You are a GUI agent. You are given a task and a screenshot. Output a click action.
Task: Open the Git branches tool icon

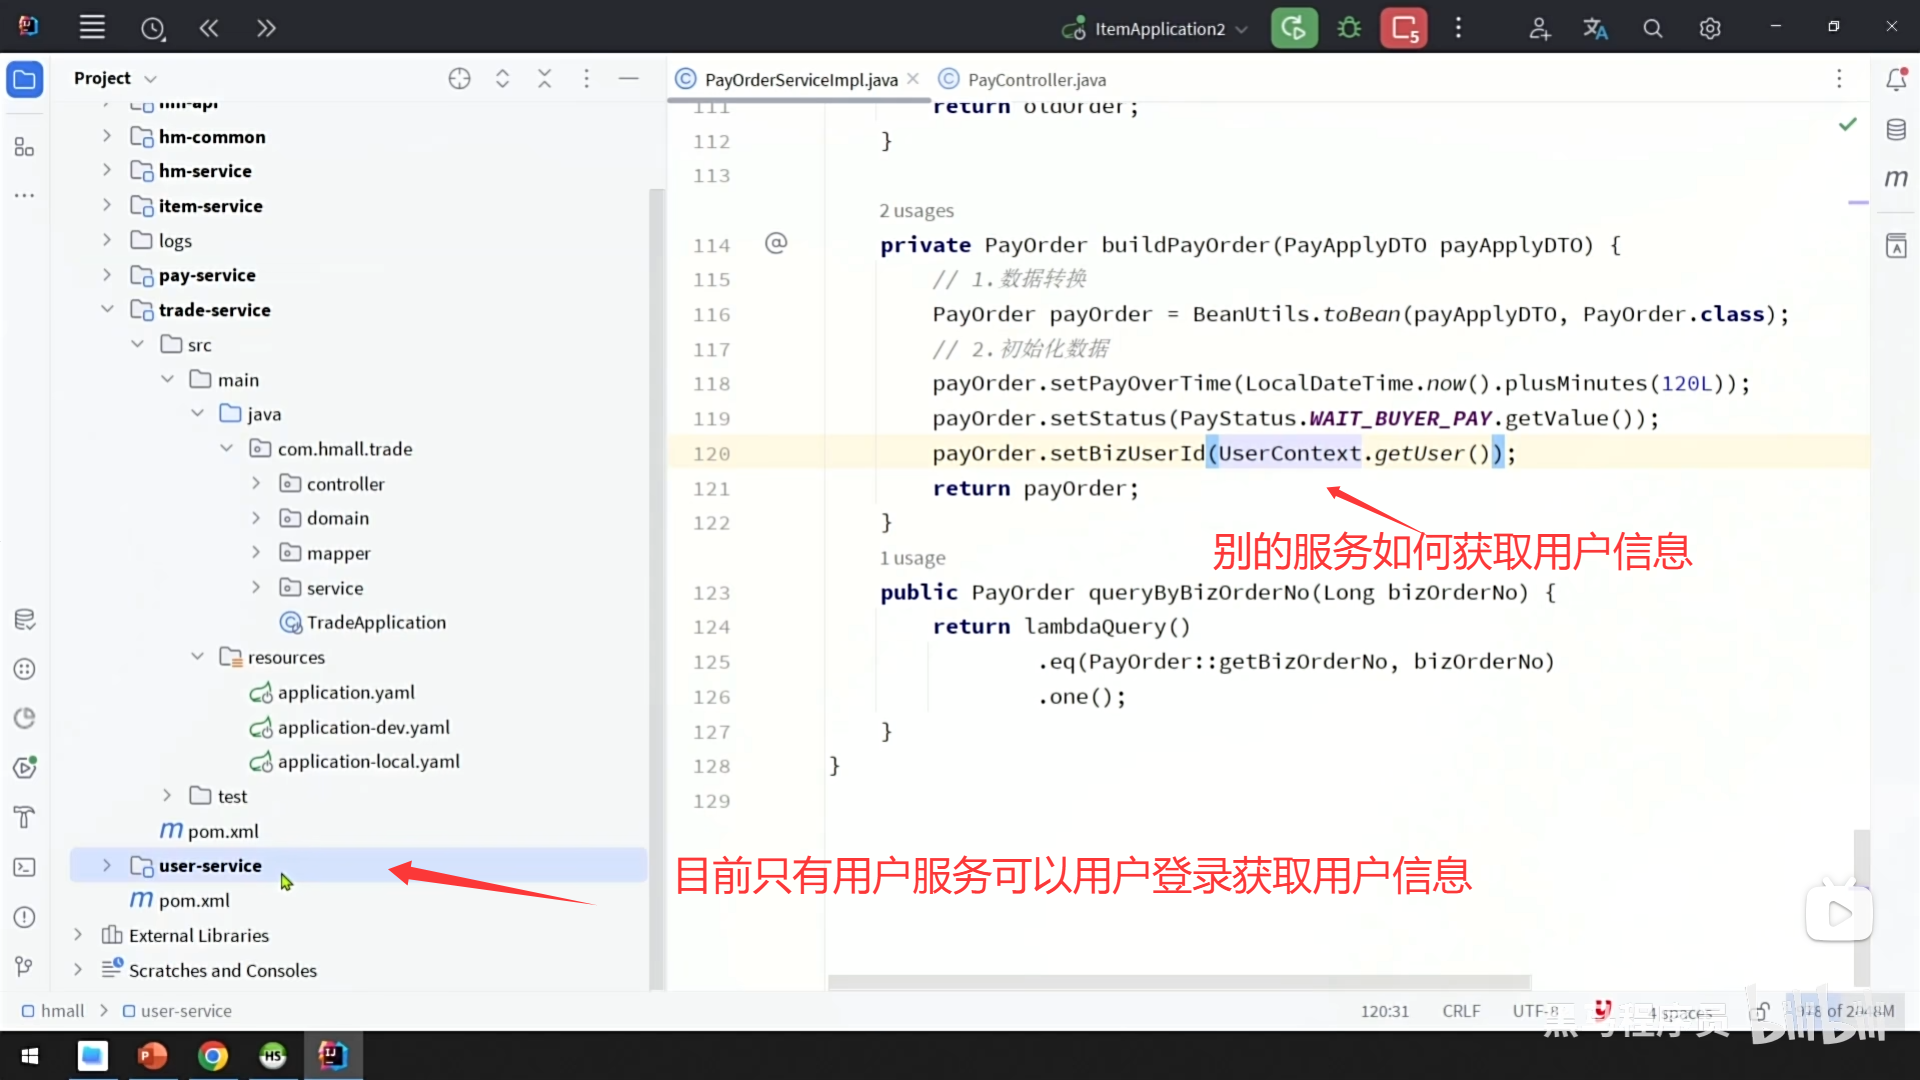(25, 966)
